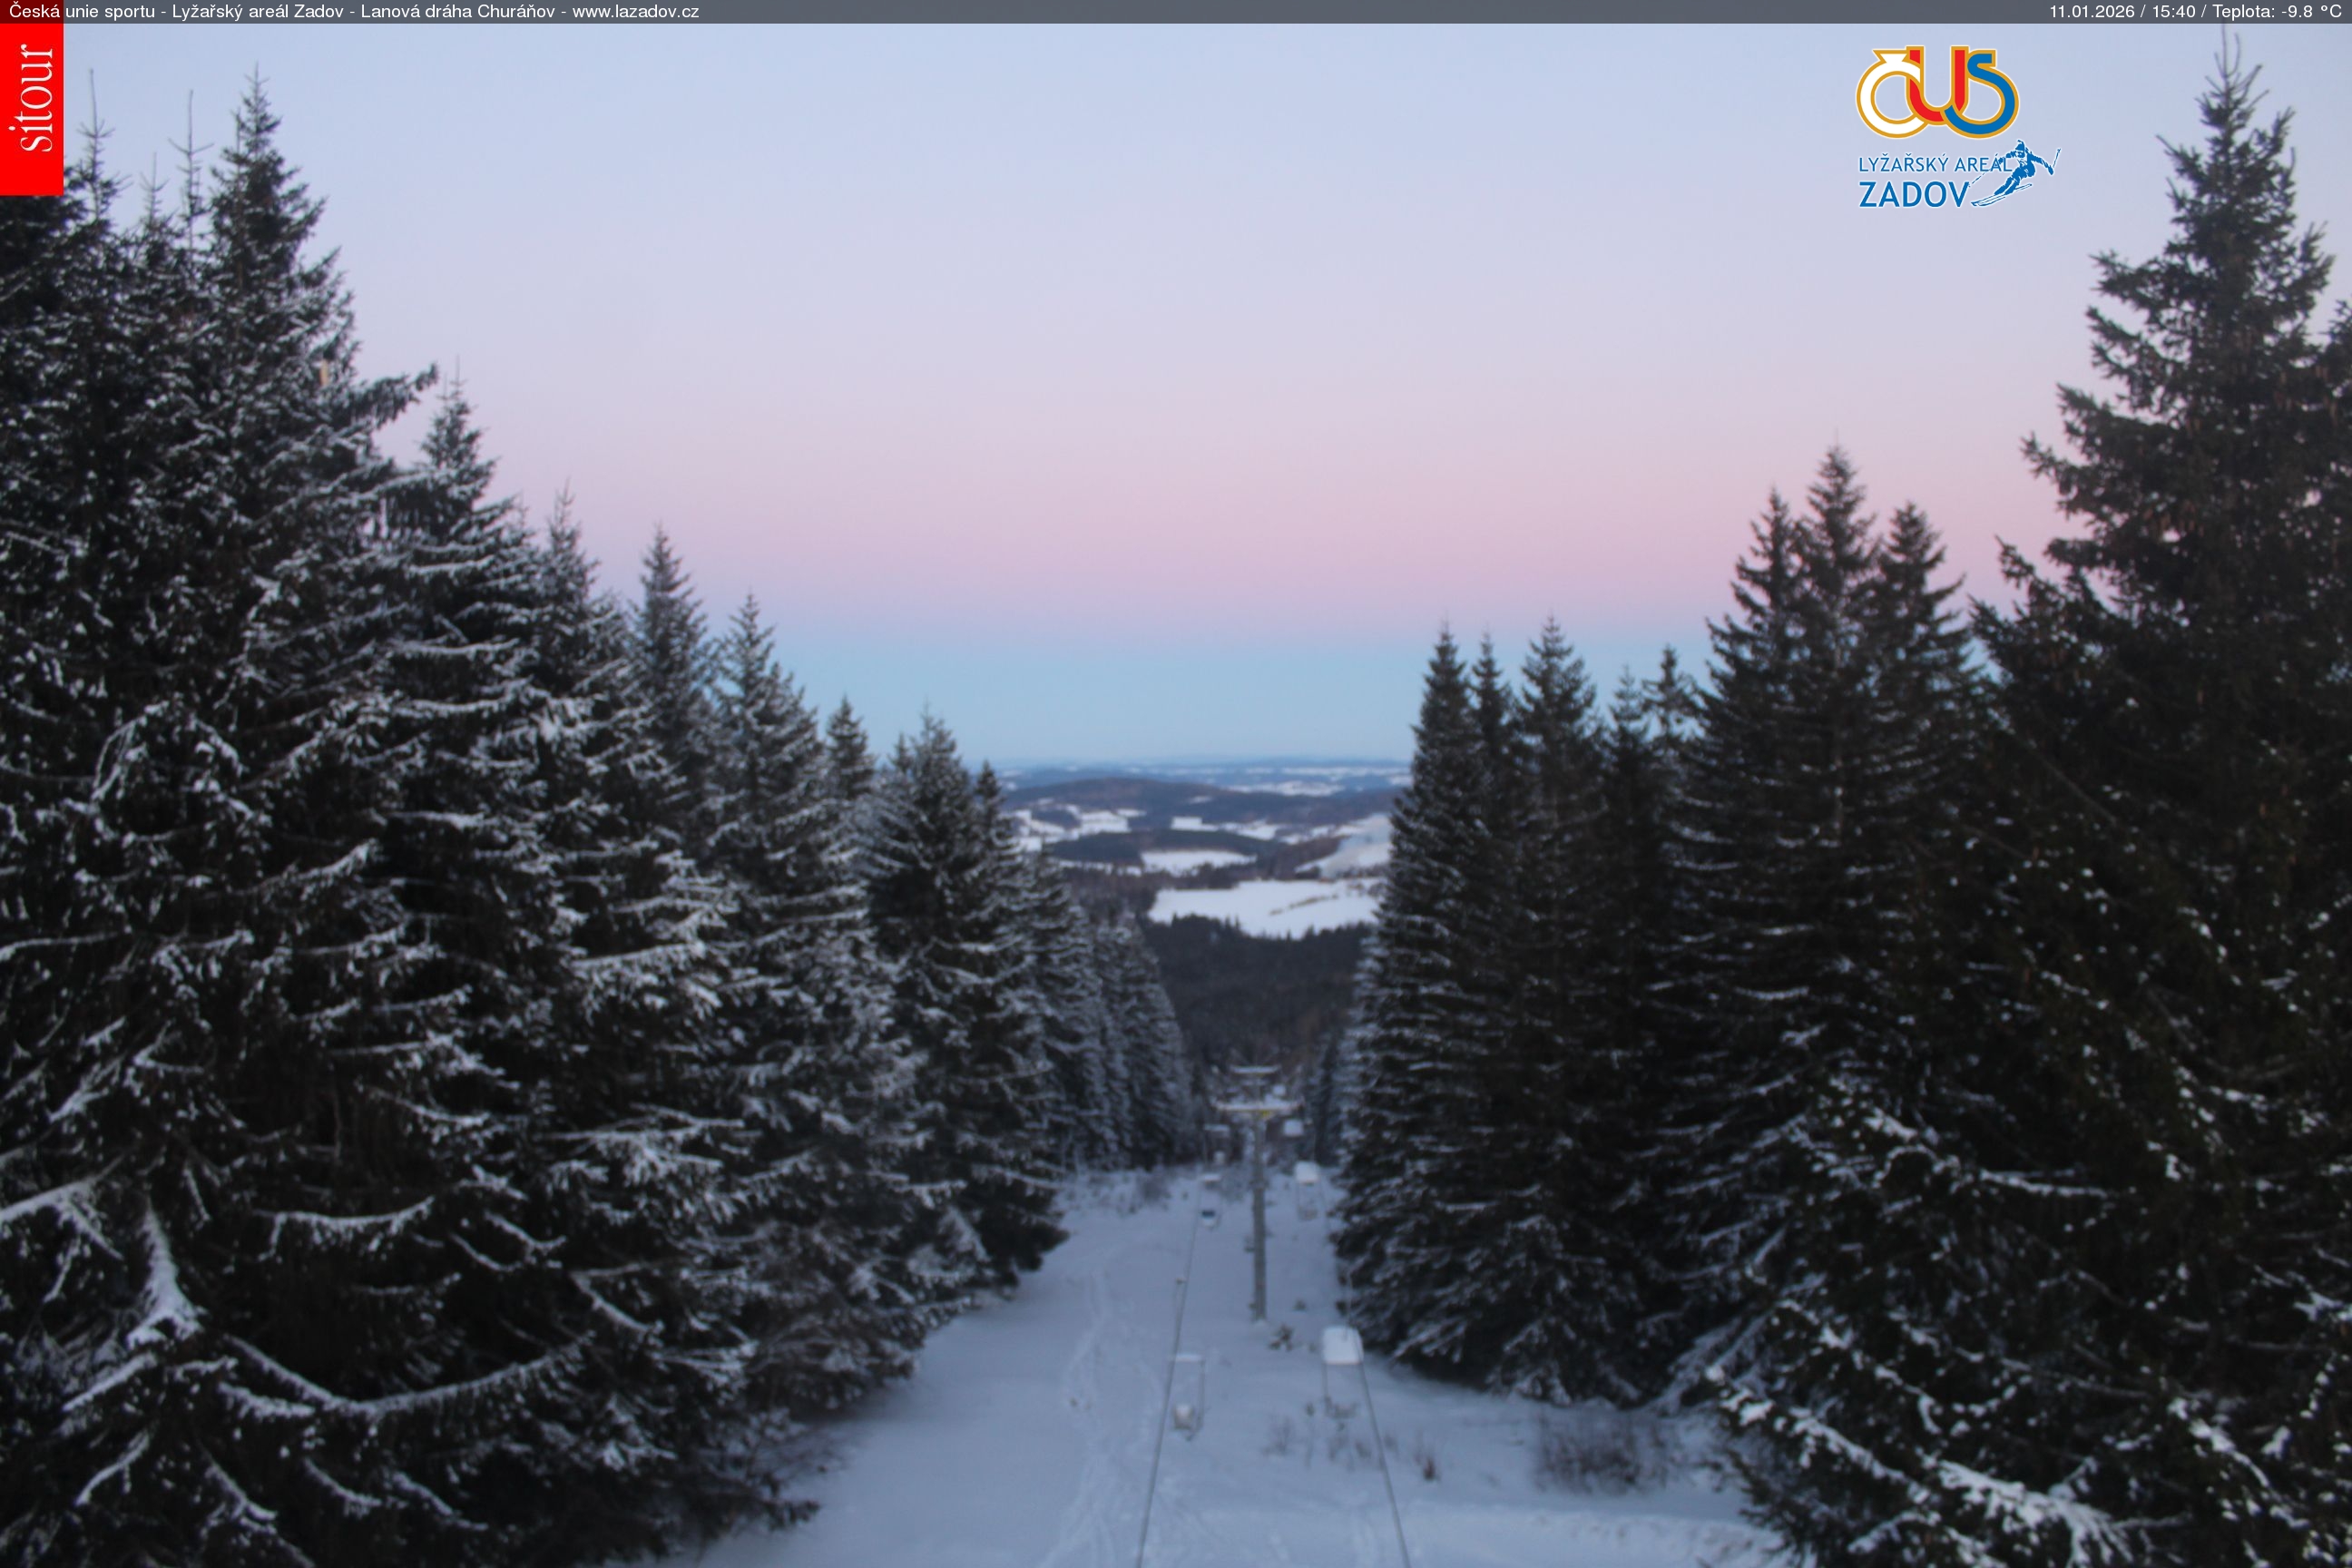2352x1568 pixels.
Task: Open www.lazadov.cz link in header bar
Action: [635, 12]
